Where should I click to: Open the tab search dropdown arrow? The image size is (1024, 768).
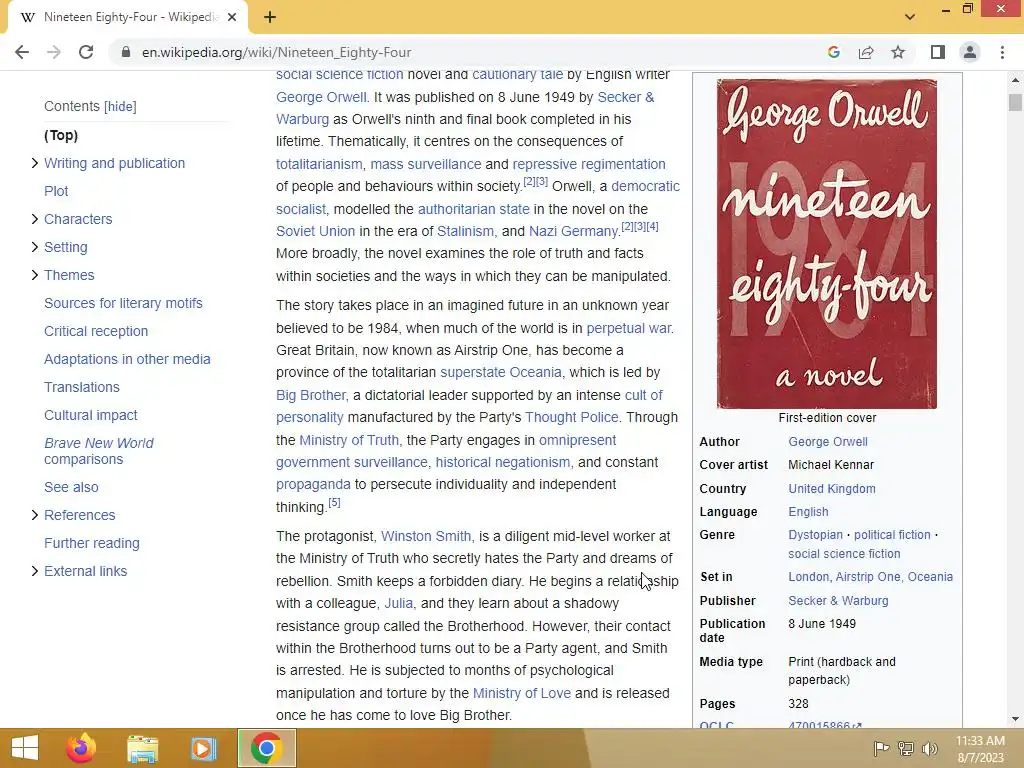910,17
